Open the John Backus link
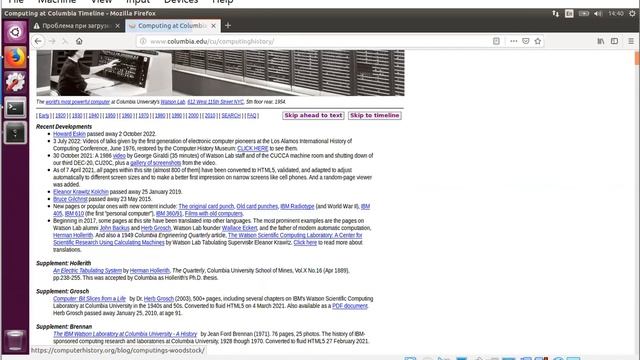Screen dimensions: 640x360 pos(115,228)
